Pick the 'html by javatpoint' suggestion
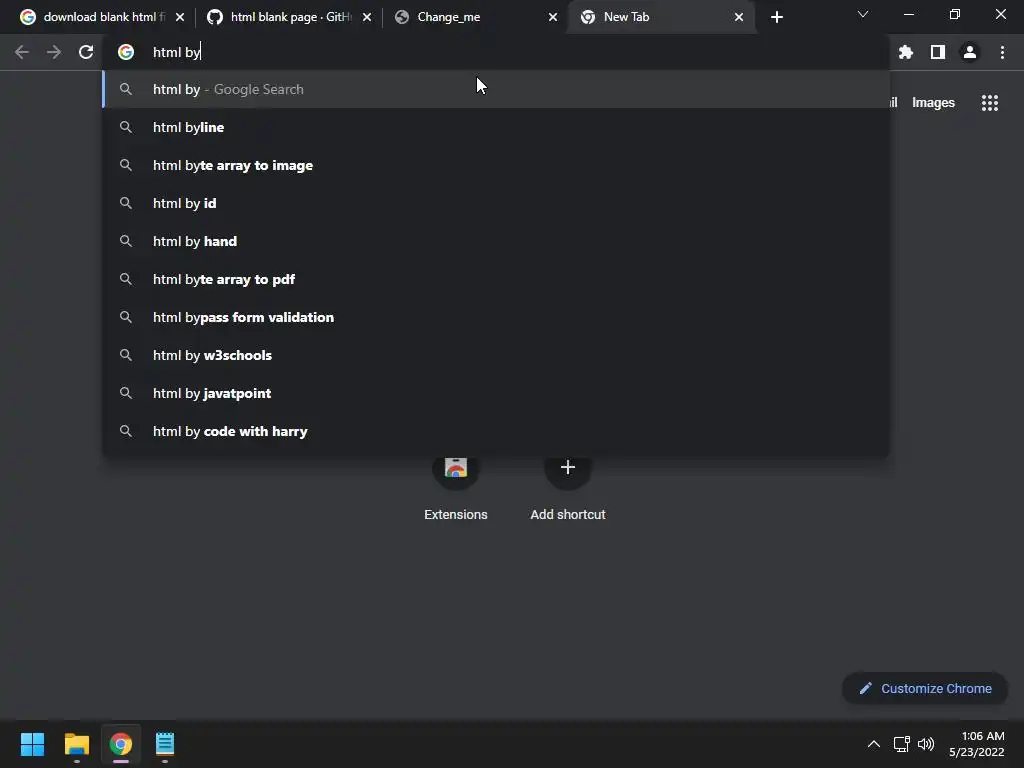Viewport: 1024px width, 768px height. point(495,393)
